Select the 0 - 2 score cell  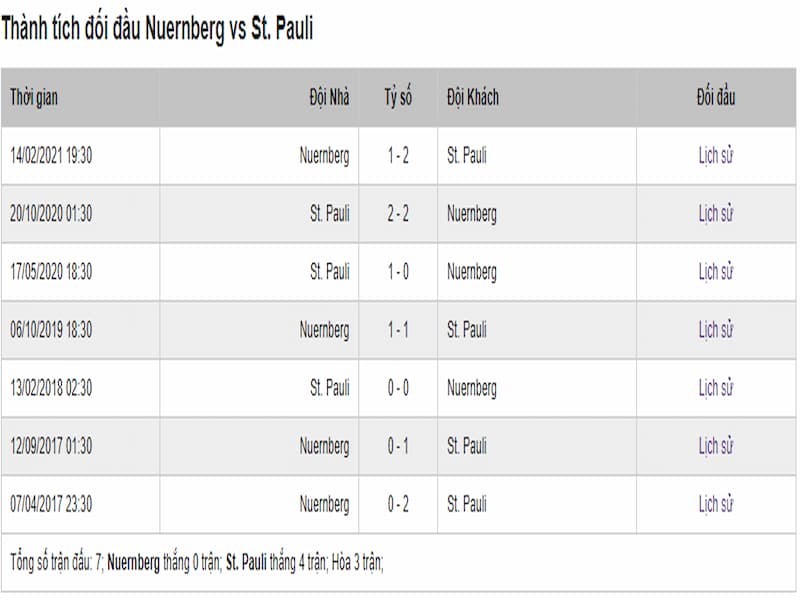398,505
